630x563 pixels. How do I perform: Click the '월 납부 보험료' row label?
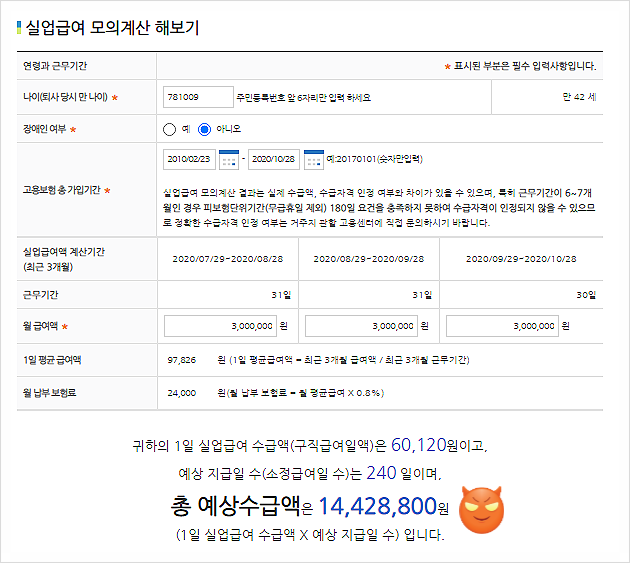[49, 393]
